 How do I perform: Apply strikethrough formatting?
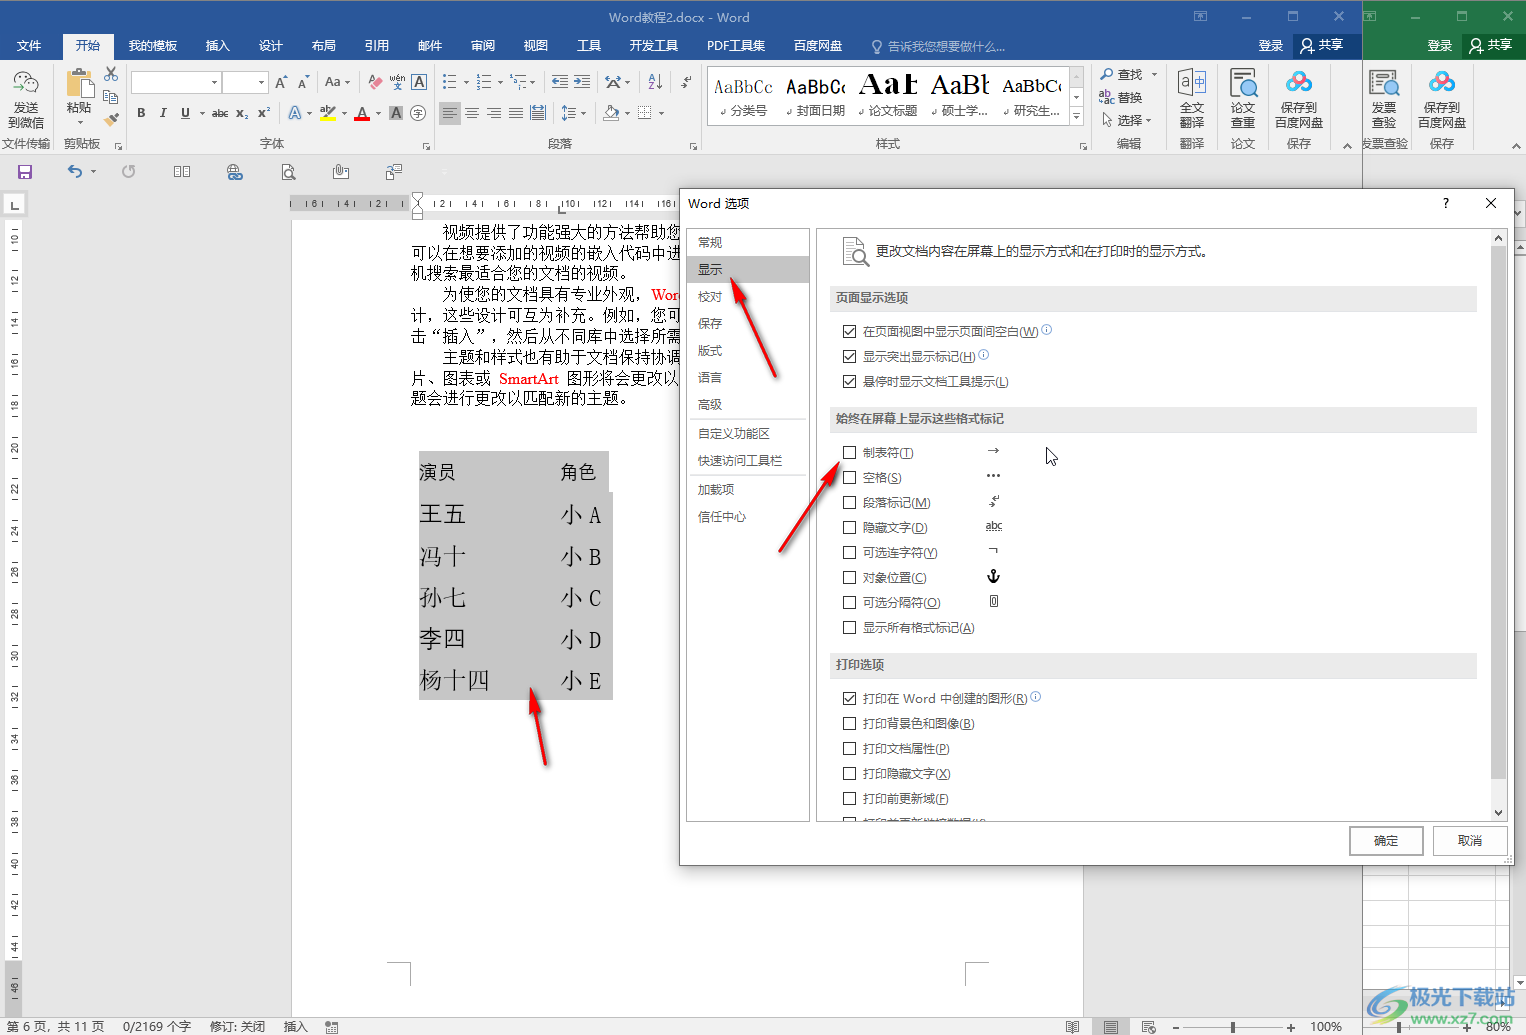pyautogui.click(x=220, y=113)
